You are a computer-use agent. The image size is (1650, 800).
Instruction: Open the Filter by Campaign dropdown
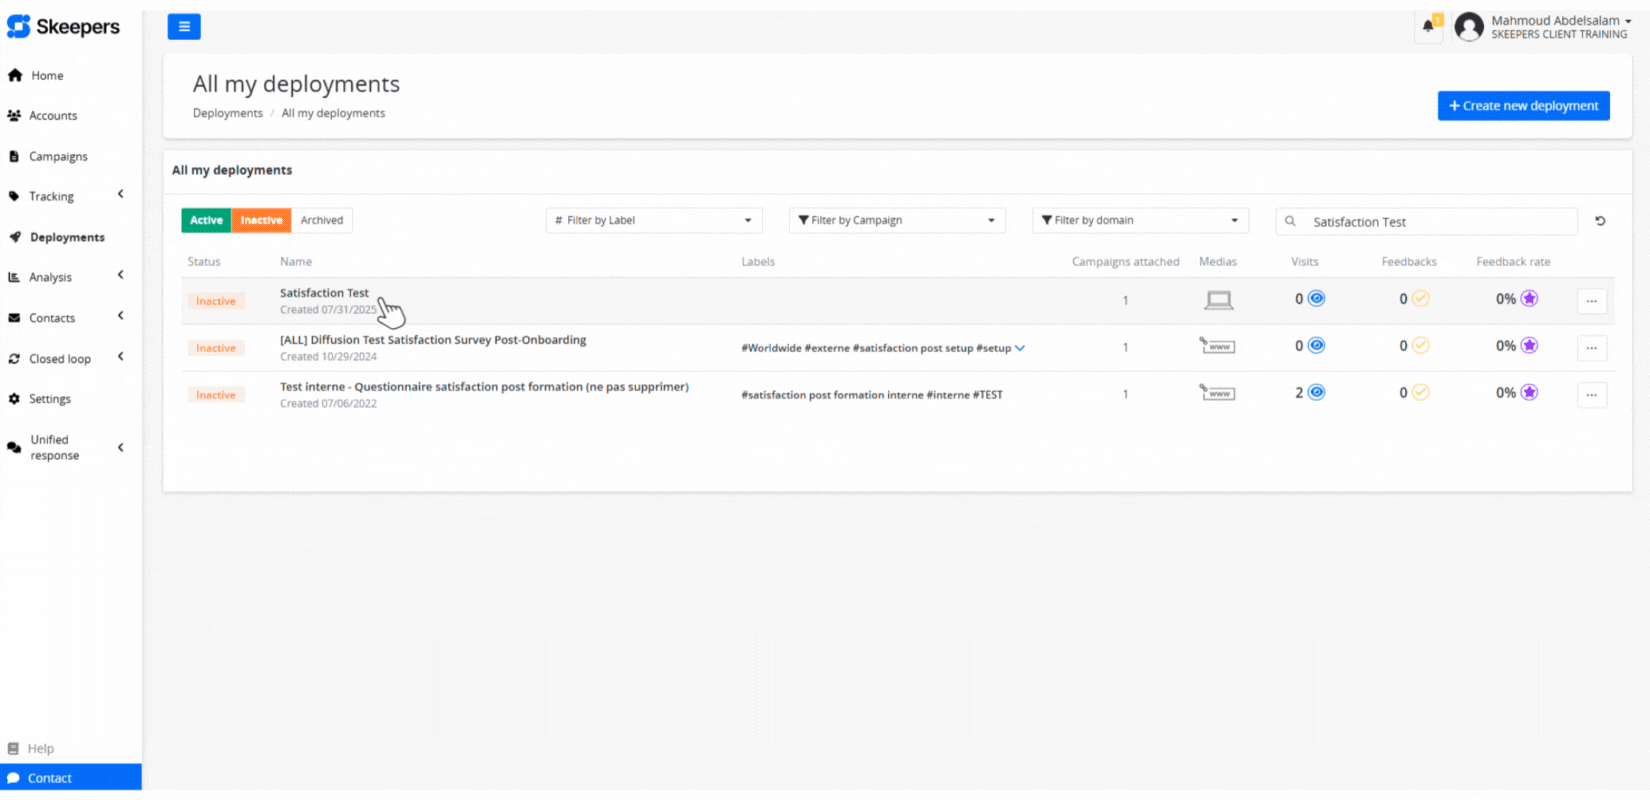[897, 221]
